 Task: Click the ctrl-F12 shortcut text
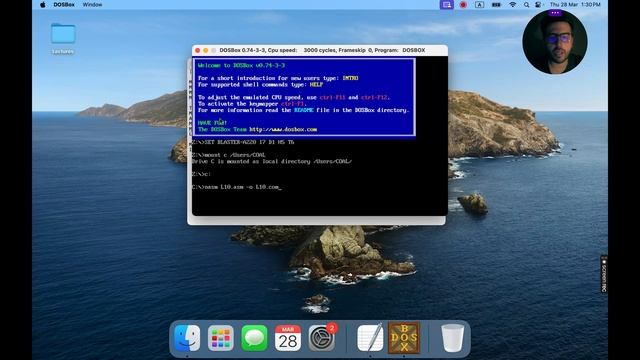click(x=375, y=98)
